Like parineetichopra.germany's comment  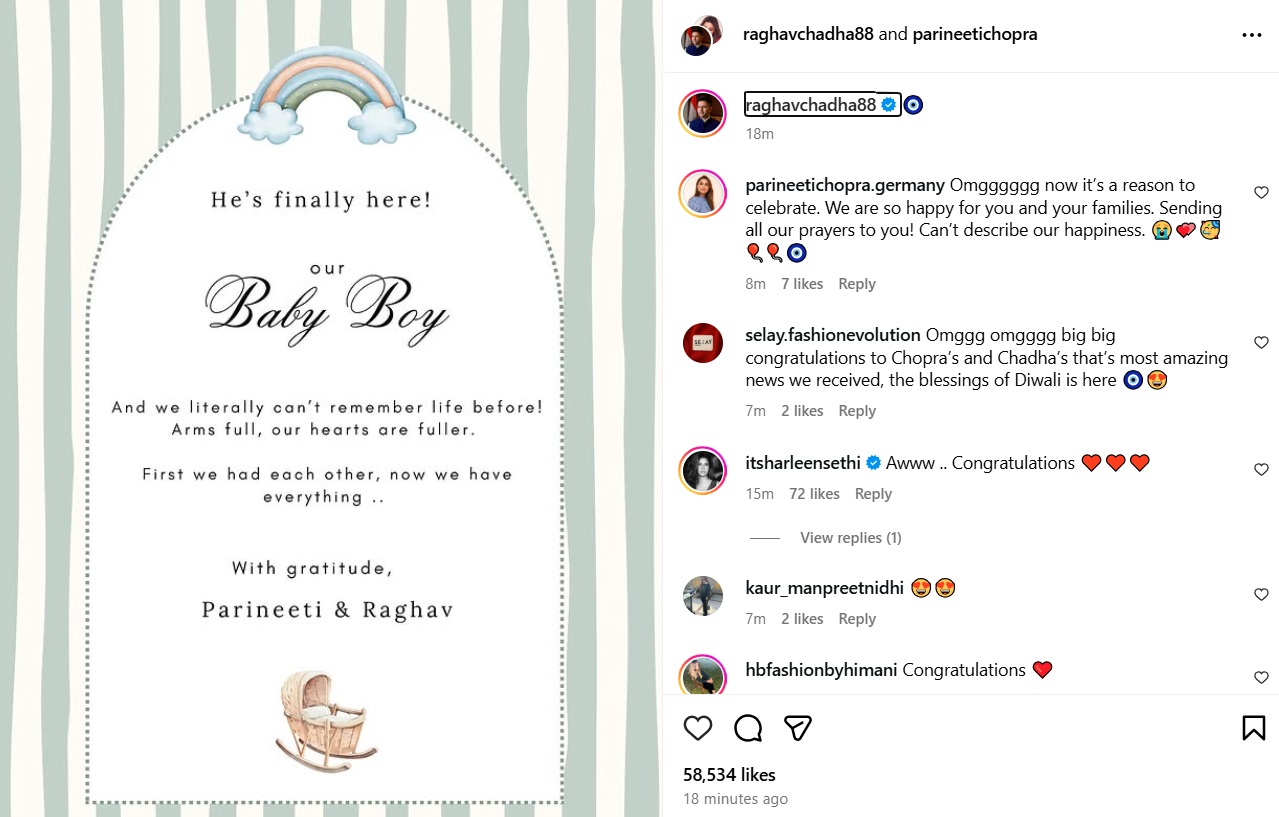pyautogui.click(x=1261, y=192)
